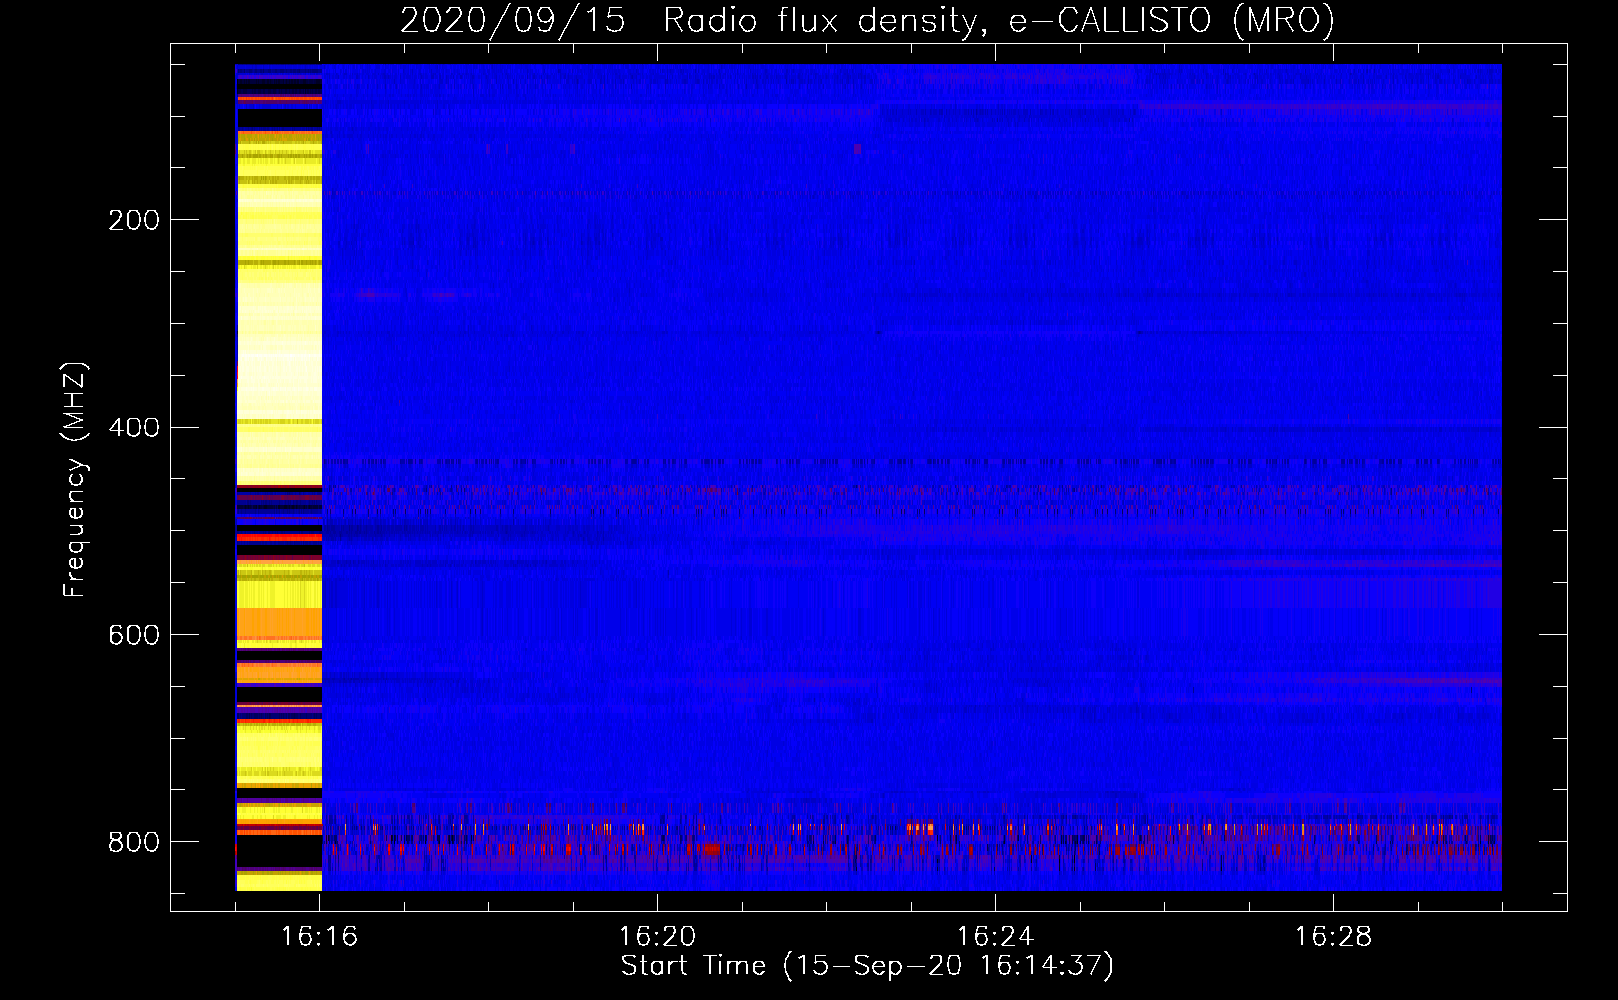Click the 16:16 time tick label
This screenshot has height=1000, width=1618.
[x=319, y=937]
